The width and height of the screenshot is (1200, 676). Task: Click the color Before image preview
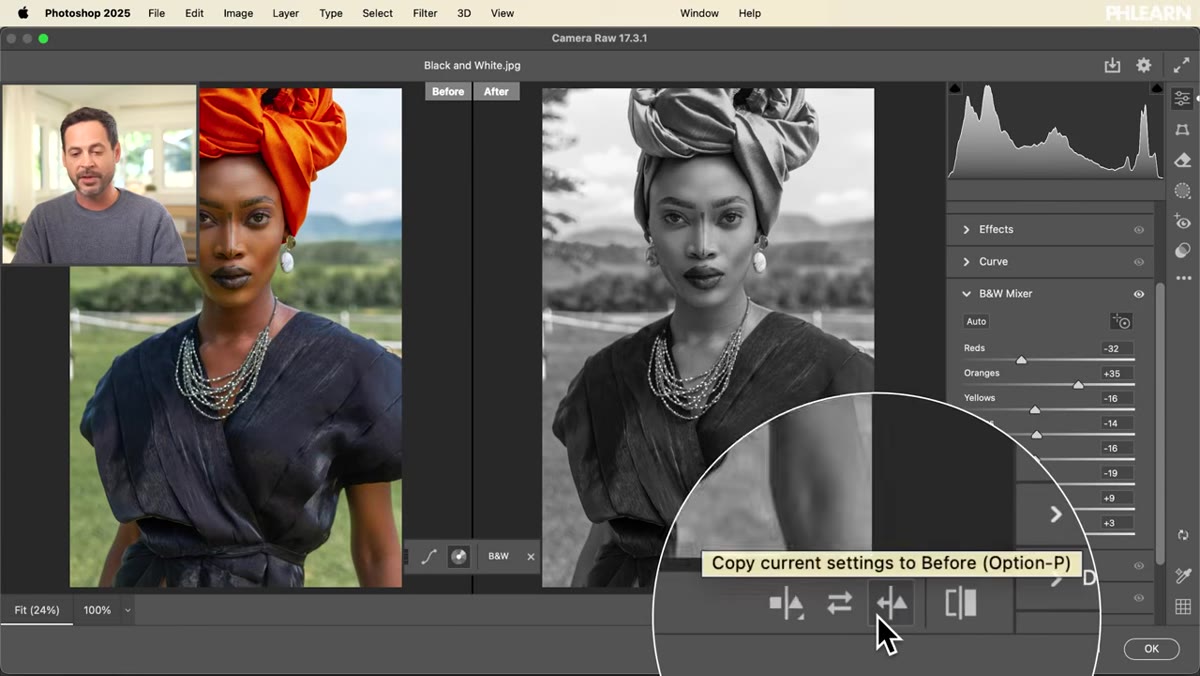coord(236,337)
